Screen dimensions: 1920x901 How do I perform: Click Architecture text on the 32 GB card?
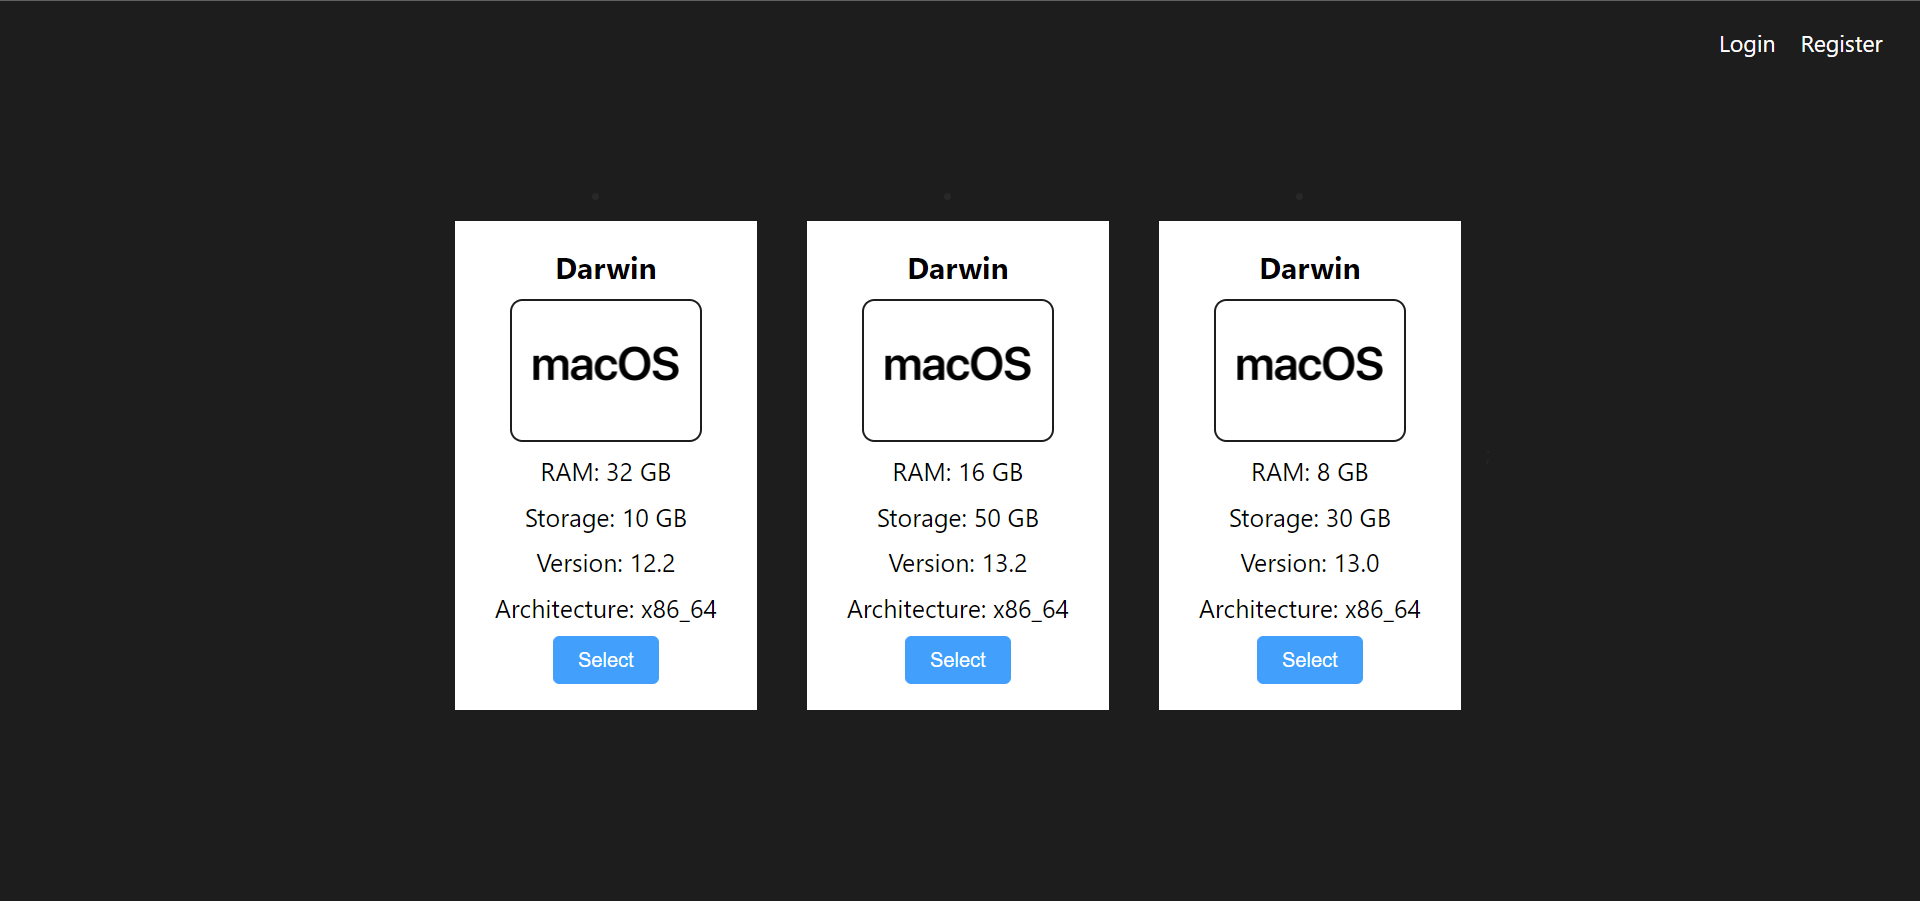(x=606, y=609)
